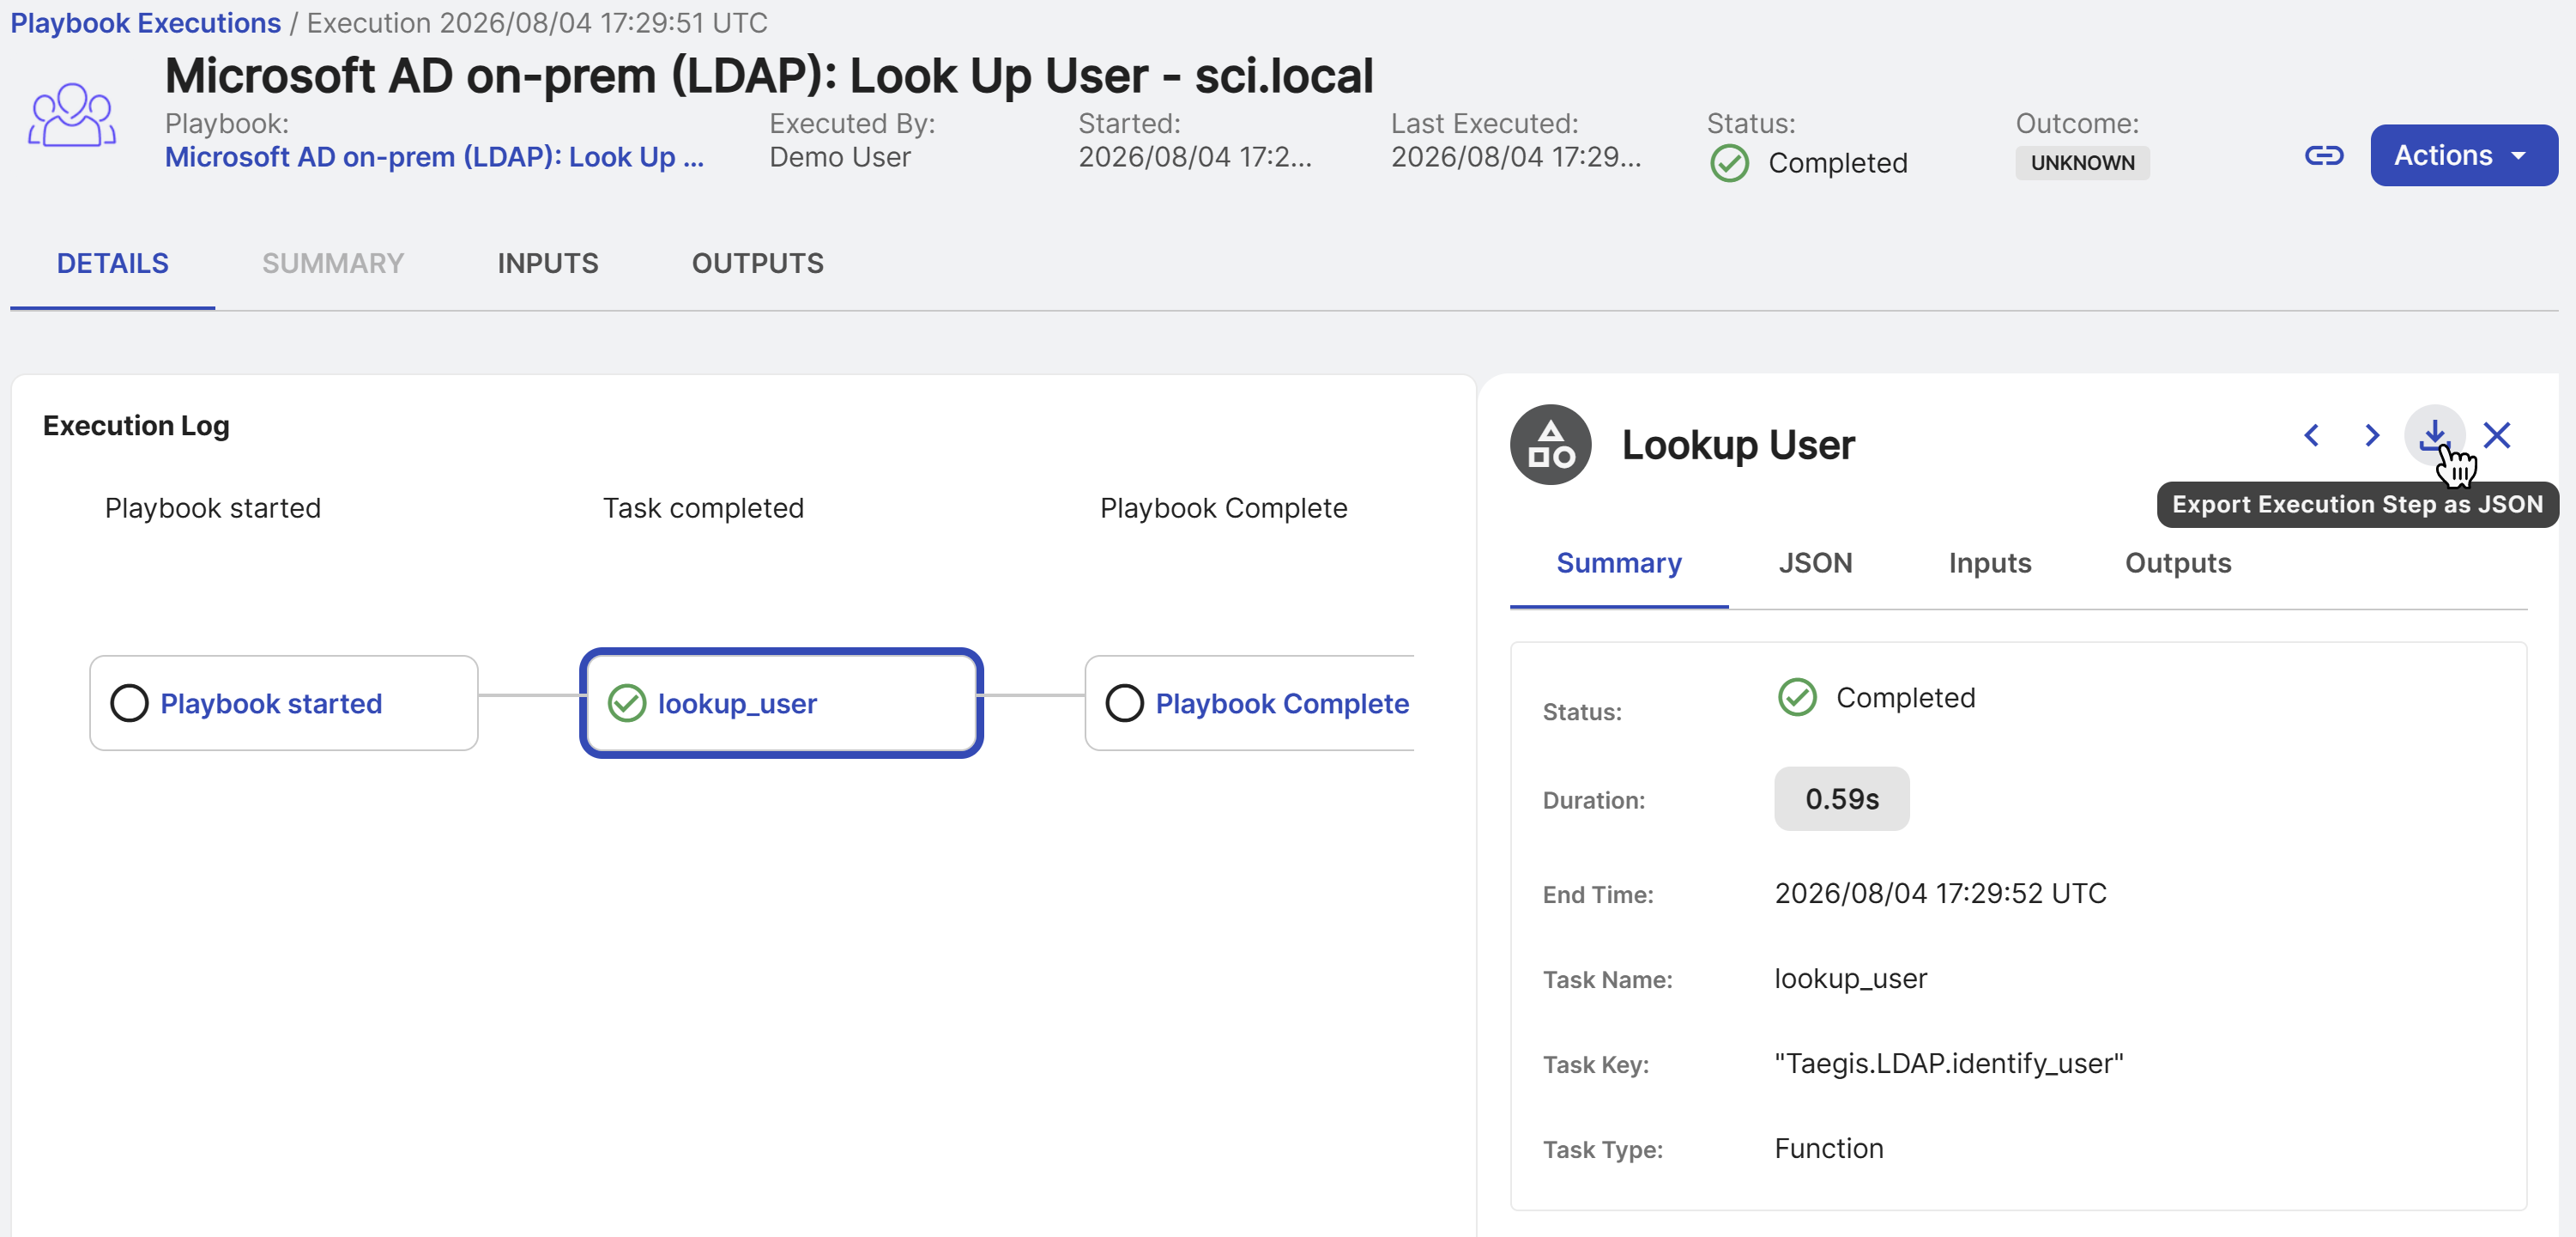This screenshot has height=1237, width=2576.
Task: Open the Microsoft AD on-prem playbook link
Action: [x=434, y=157]
